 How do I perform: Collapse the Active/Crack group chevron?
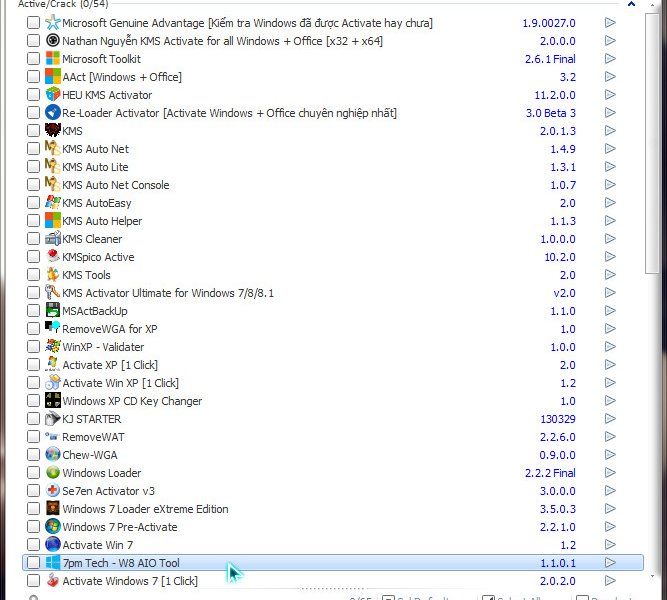point(631,4)
